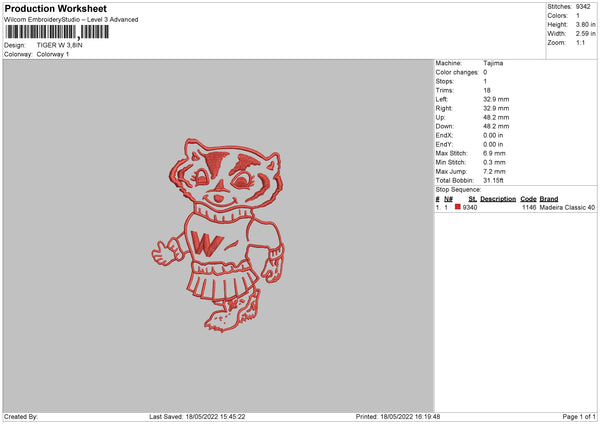Click the Max Jump value '7.2 mm'
Screen dimensions: 600x424
pos(494,171)
